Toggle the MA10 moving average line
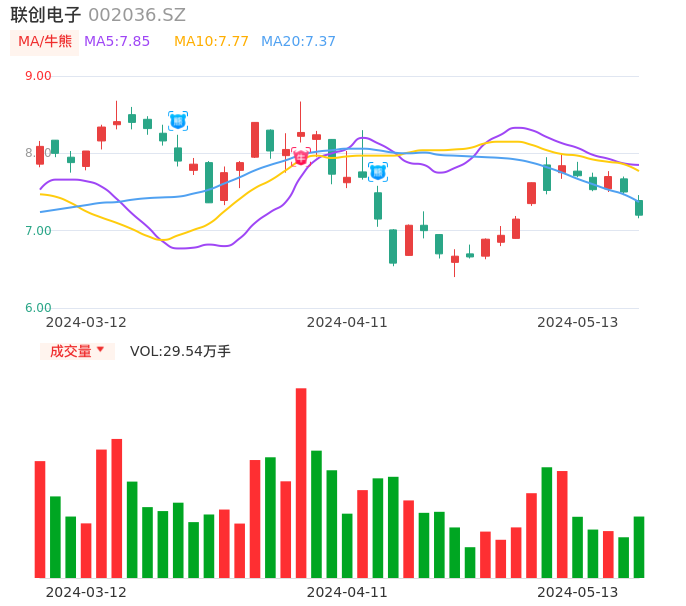Screen dimensions: 686x606 point(211,42)
